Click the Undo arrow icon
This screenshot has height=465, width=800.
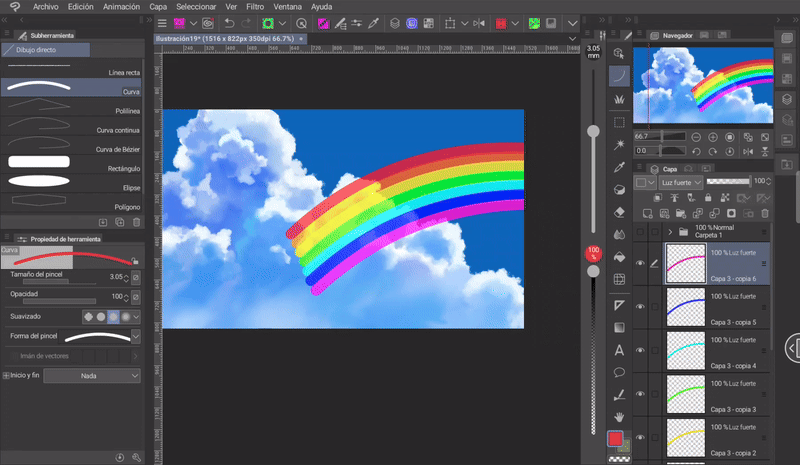[x=229, y=23]
